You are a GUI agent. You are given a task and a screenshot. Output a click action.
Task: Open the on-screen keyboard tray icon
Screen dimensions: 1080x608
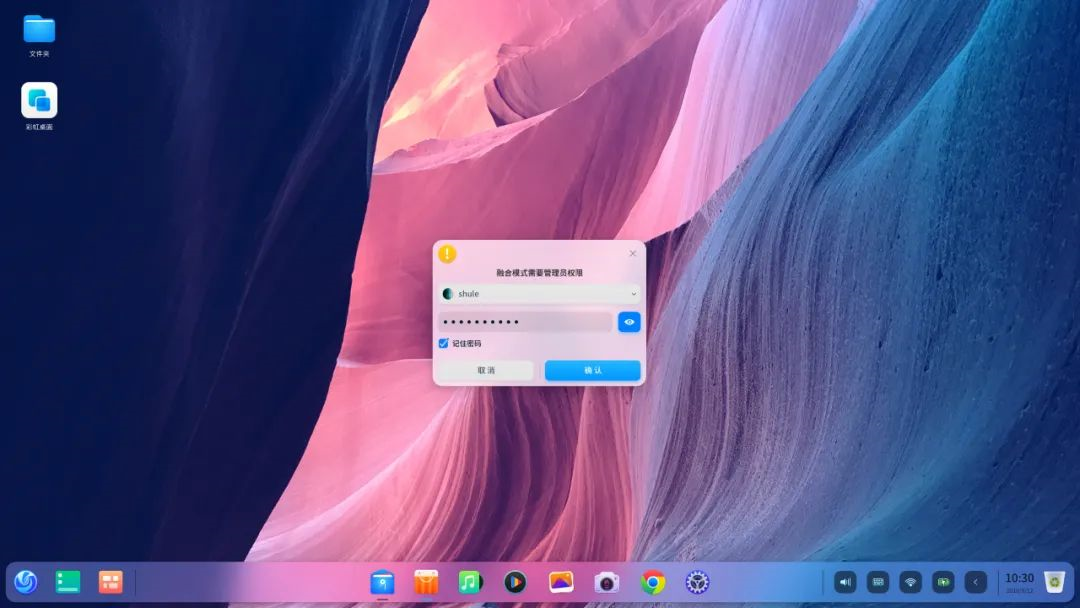pos(878,582)
